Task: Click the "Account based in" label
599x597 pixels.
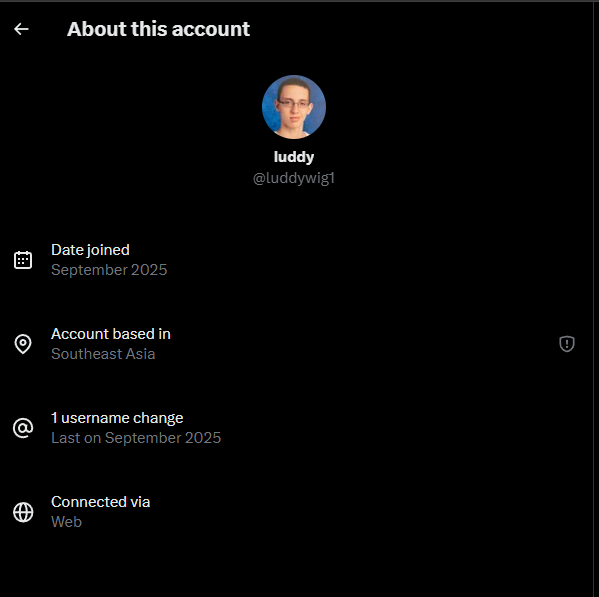Action: pyautogui.click(x=111, y=334)
